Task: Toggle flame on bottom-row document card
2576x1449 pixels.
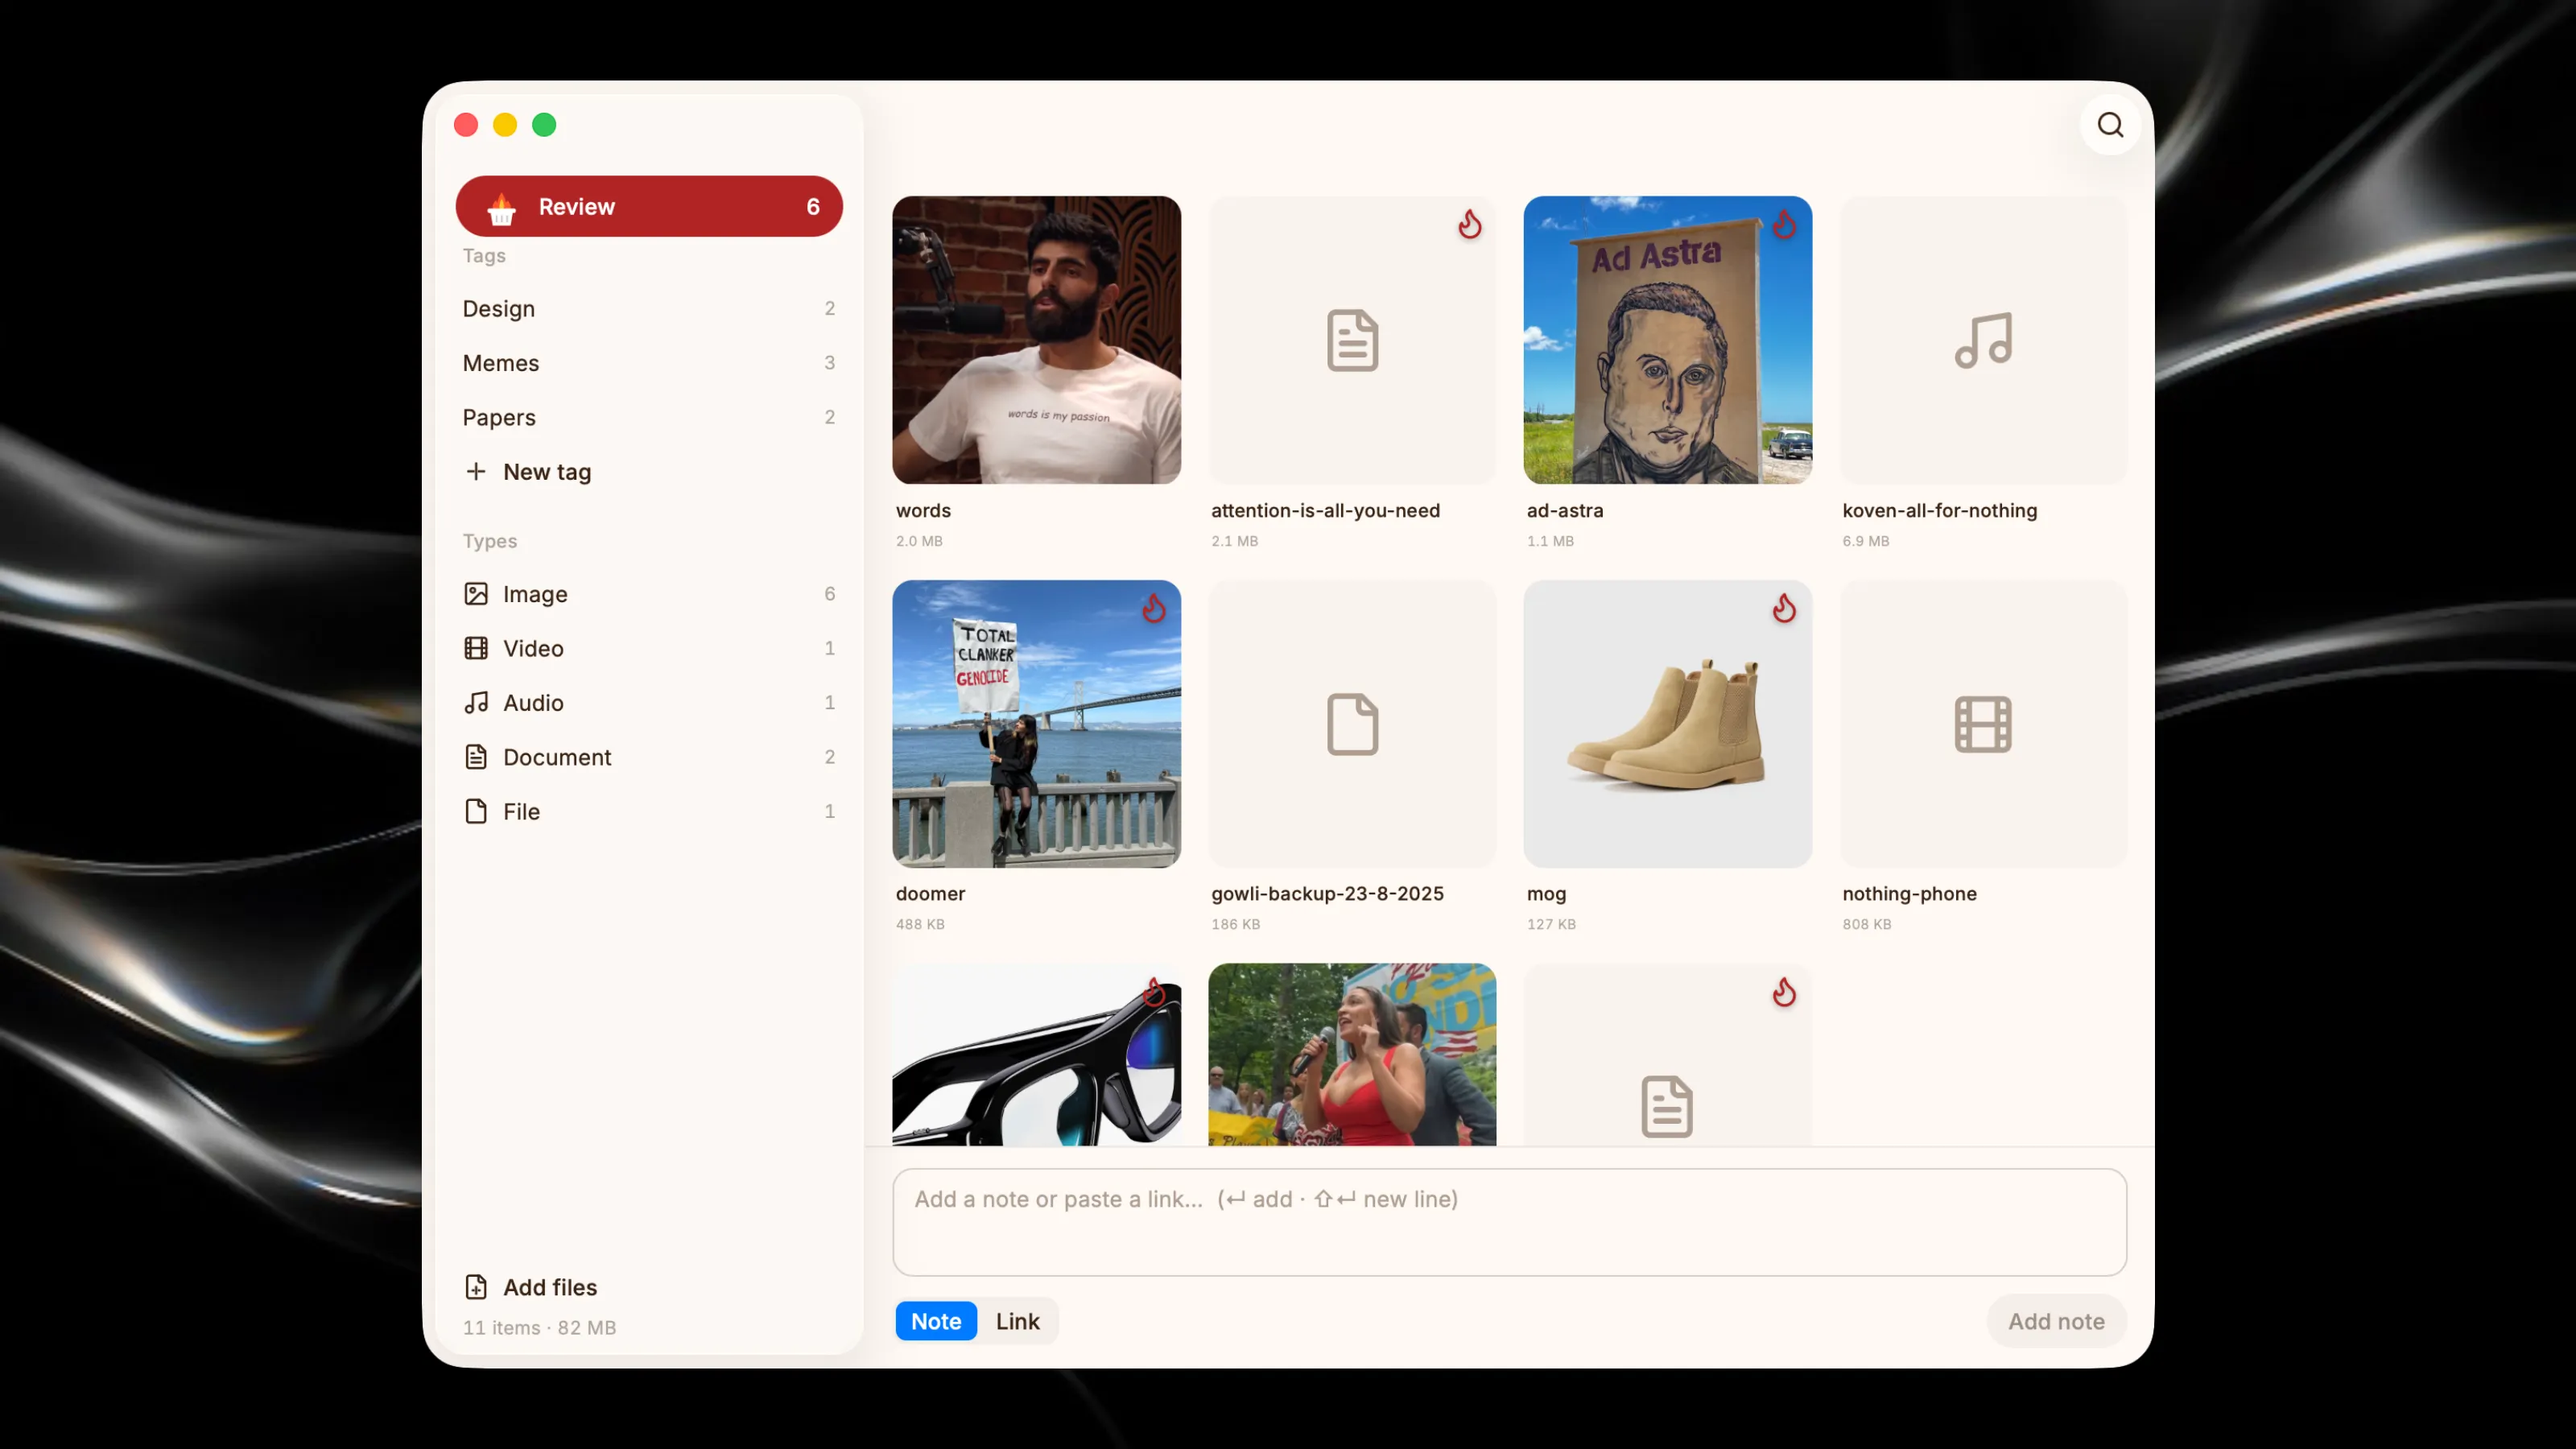Action: click(1784, 992)
